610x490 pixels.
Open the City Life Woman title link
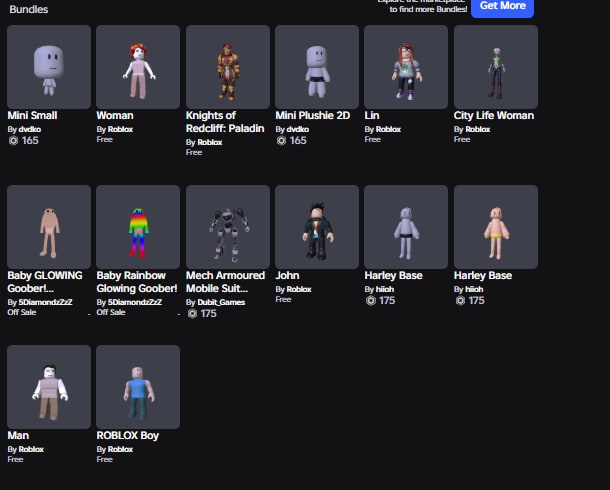point(494,116)
